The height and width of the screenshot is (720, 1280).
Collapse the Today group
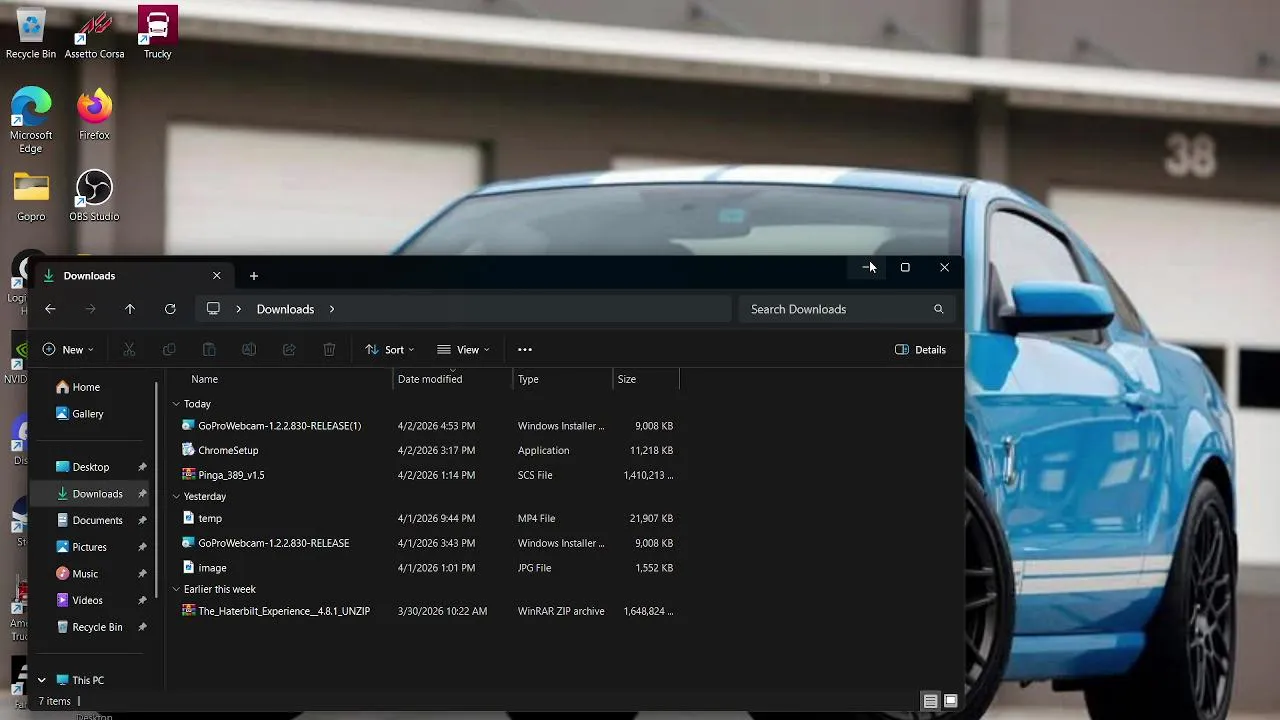[176, 404]
